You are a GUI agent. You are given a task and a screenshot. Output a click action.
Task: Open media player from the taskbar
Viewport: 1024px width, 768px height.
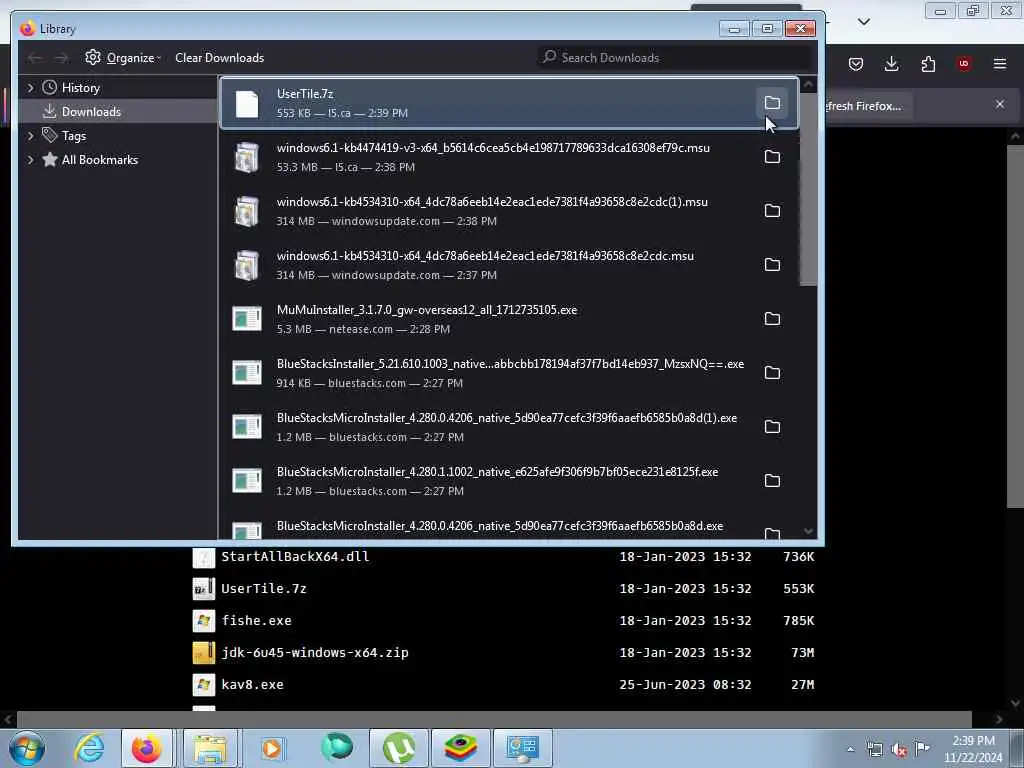272,748
